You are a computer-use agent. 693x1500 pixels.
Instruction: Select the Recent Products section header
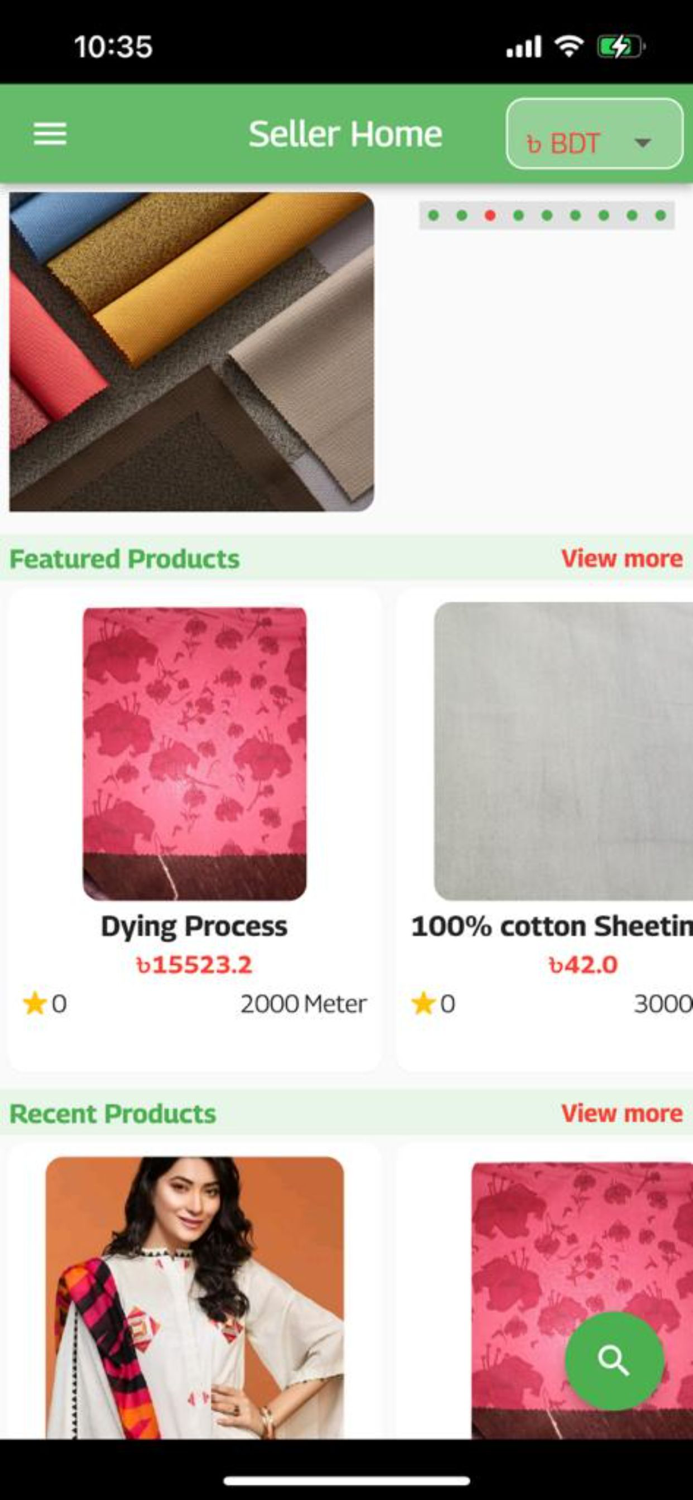(110, 1113)
